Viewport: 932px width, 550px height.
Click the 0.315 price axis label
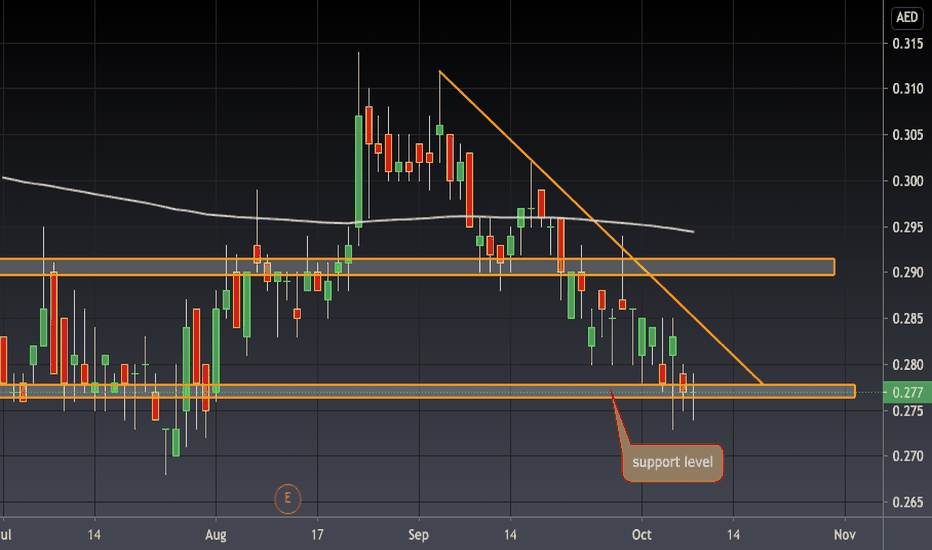(x=908, y=43)
